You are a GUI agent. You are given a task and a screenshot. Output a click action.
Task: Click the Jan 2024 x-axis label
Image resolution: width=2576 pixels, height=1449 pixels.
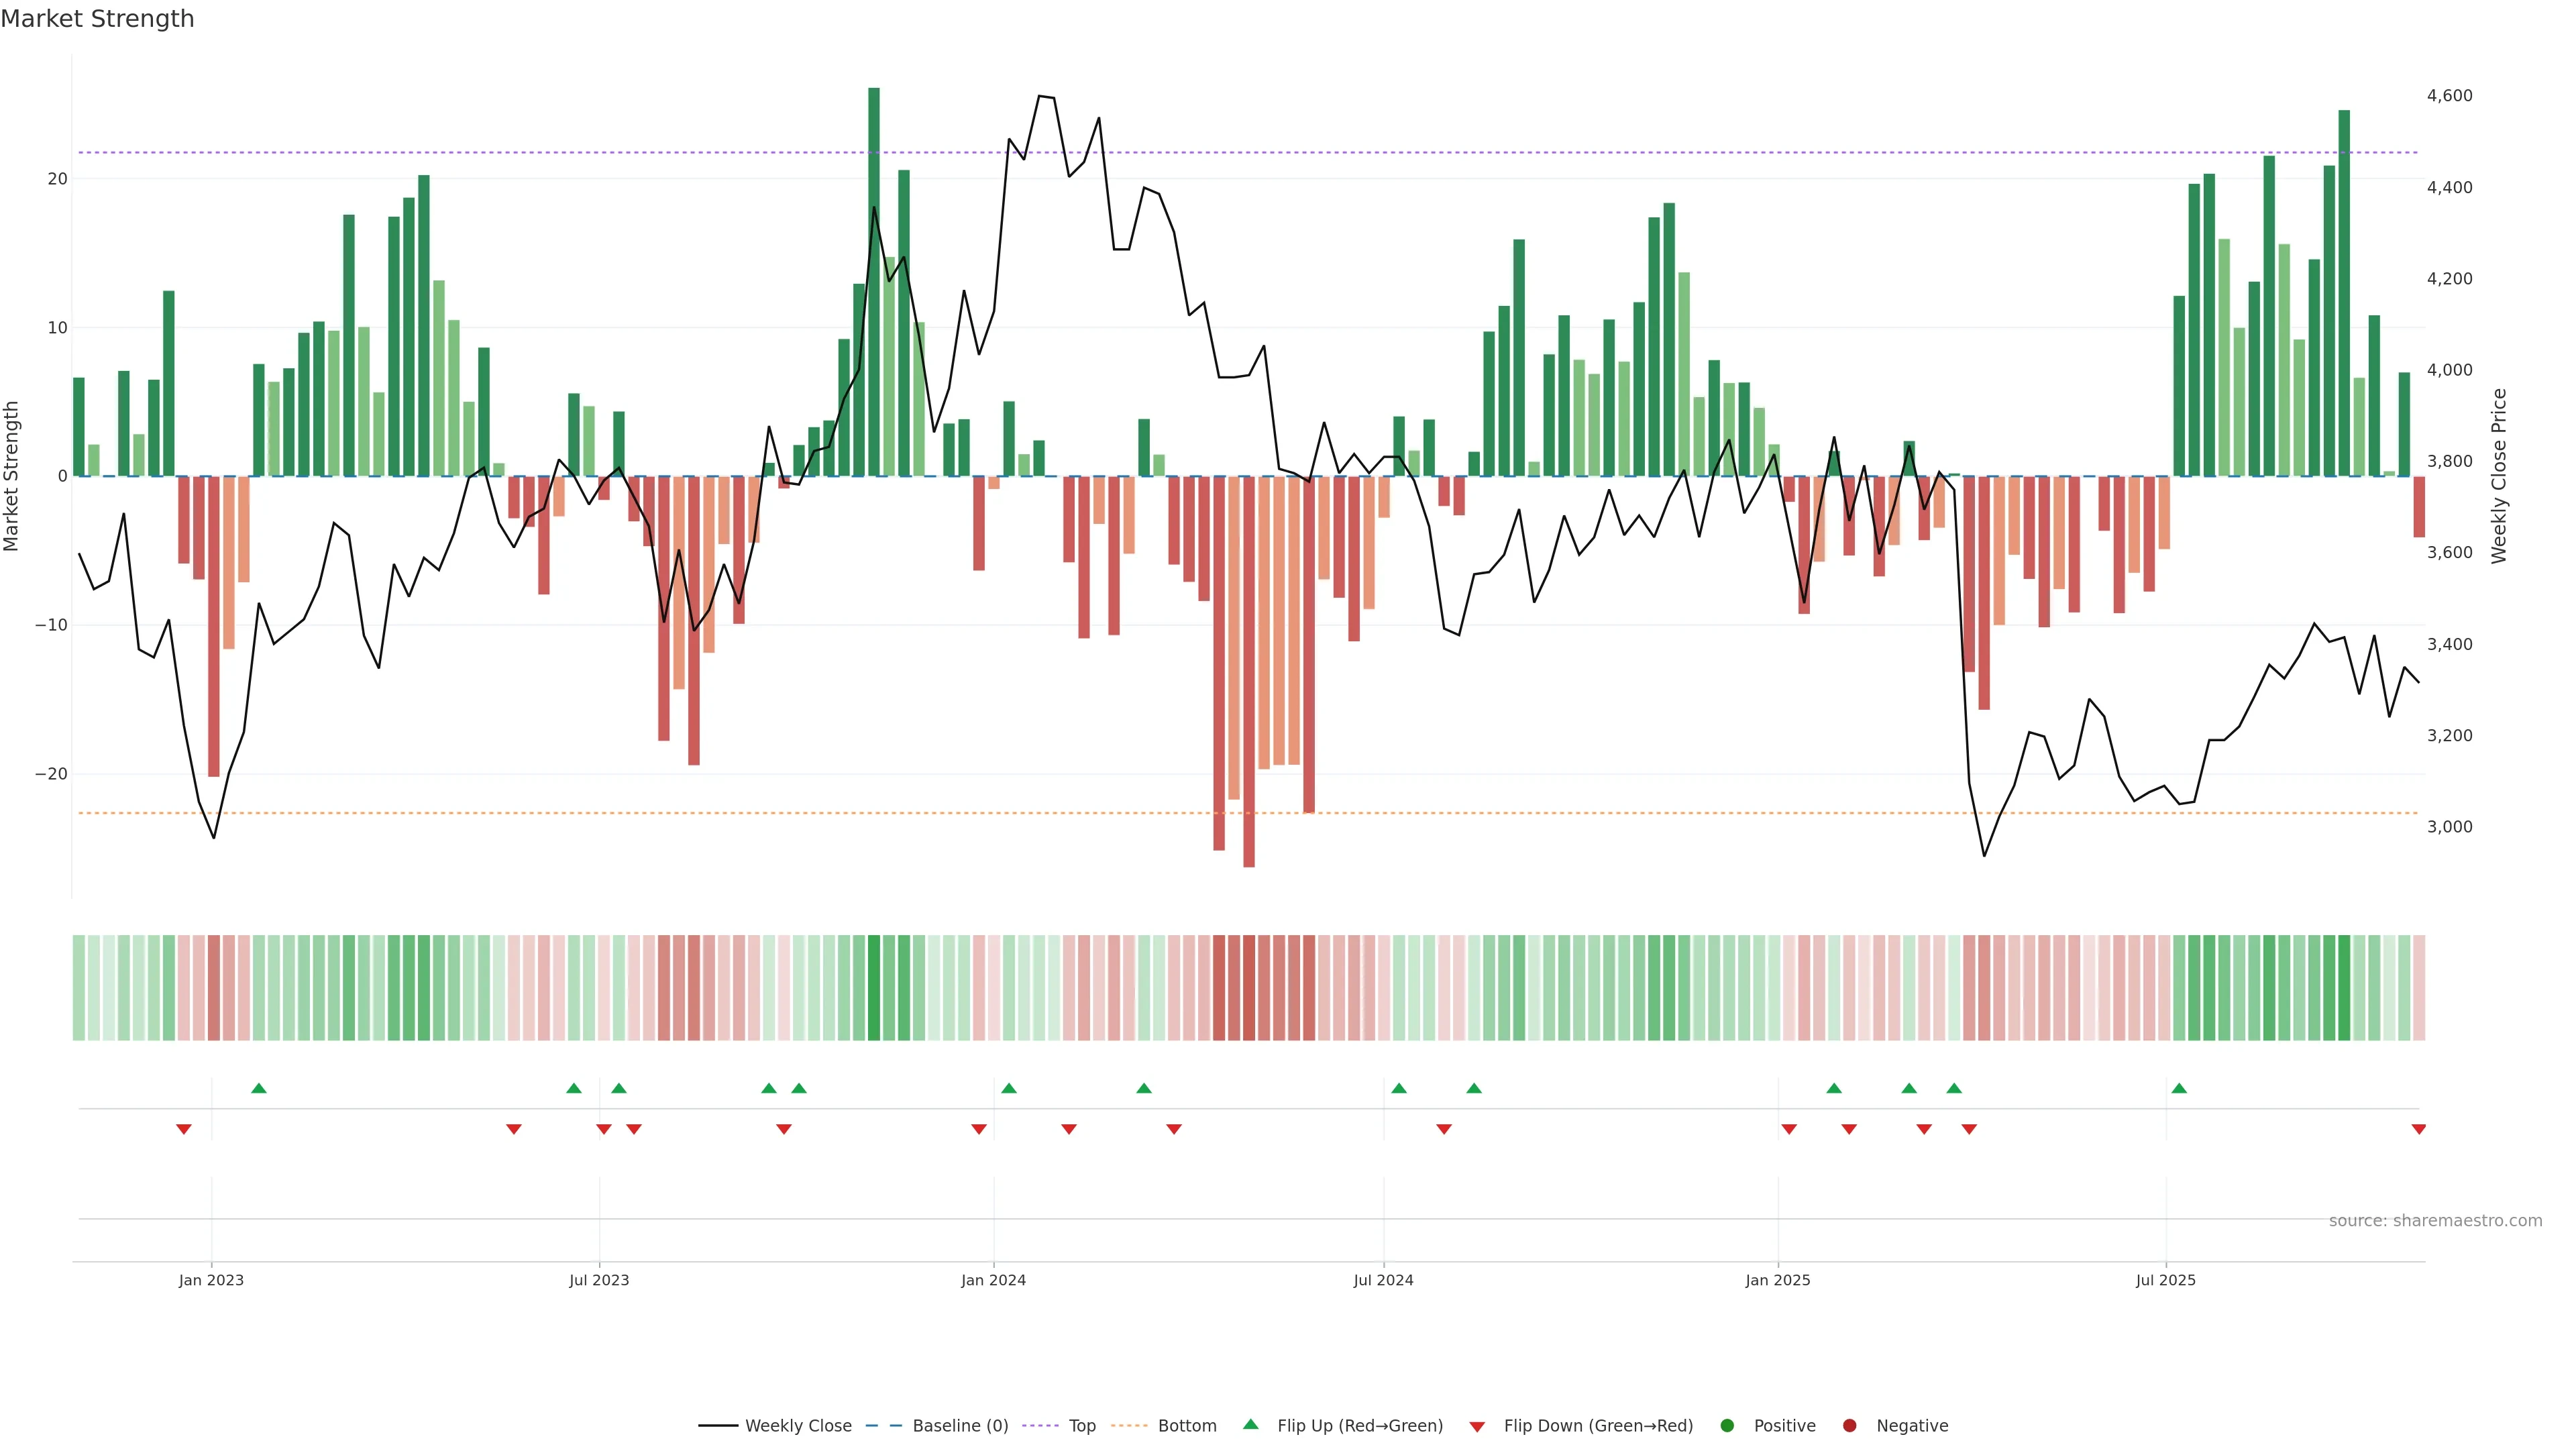click(x=993, y=1280)
